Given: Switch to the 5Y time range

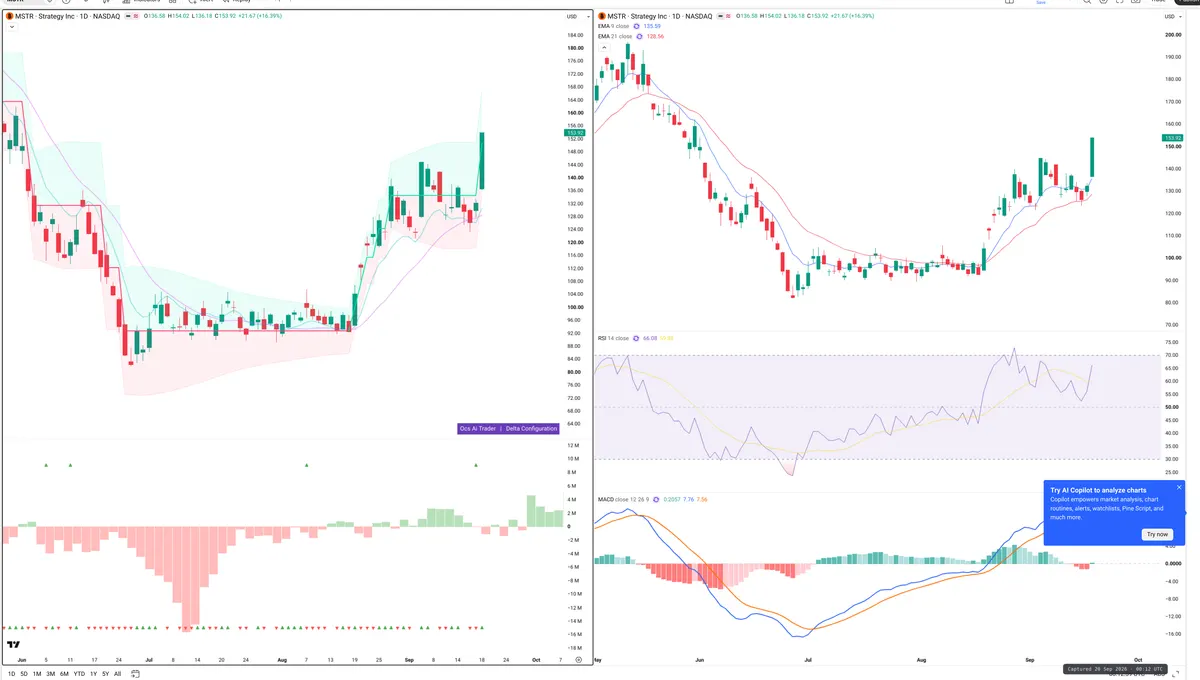Looking at the screenshot, I should (x=105, y=674).
